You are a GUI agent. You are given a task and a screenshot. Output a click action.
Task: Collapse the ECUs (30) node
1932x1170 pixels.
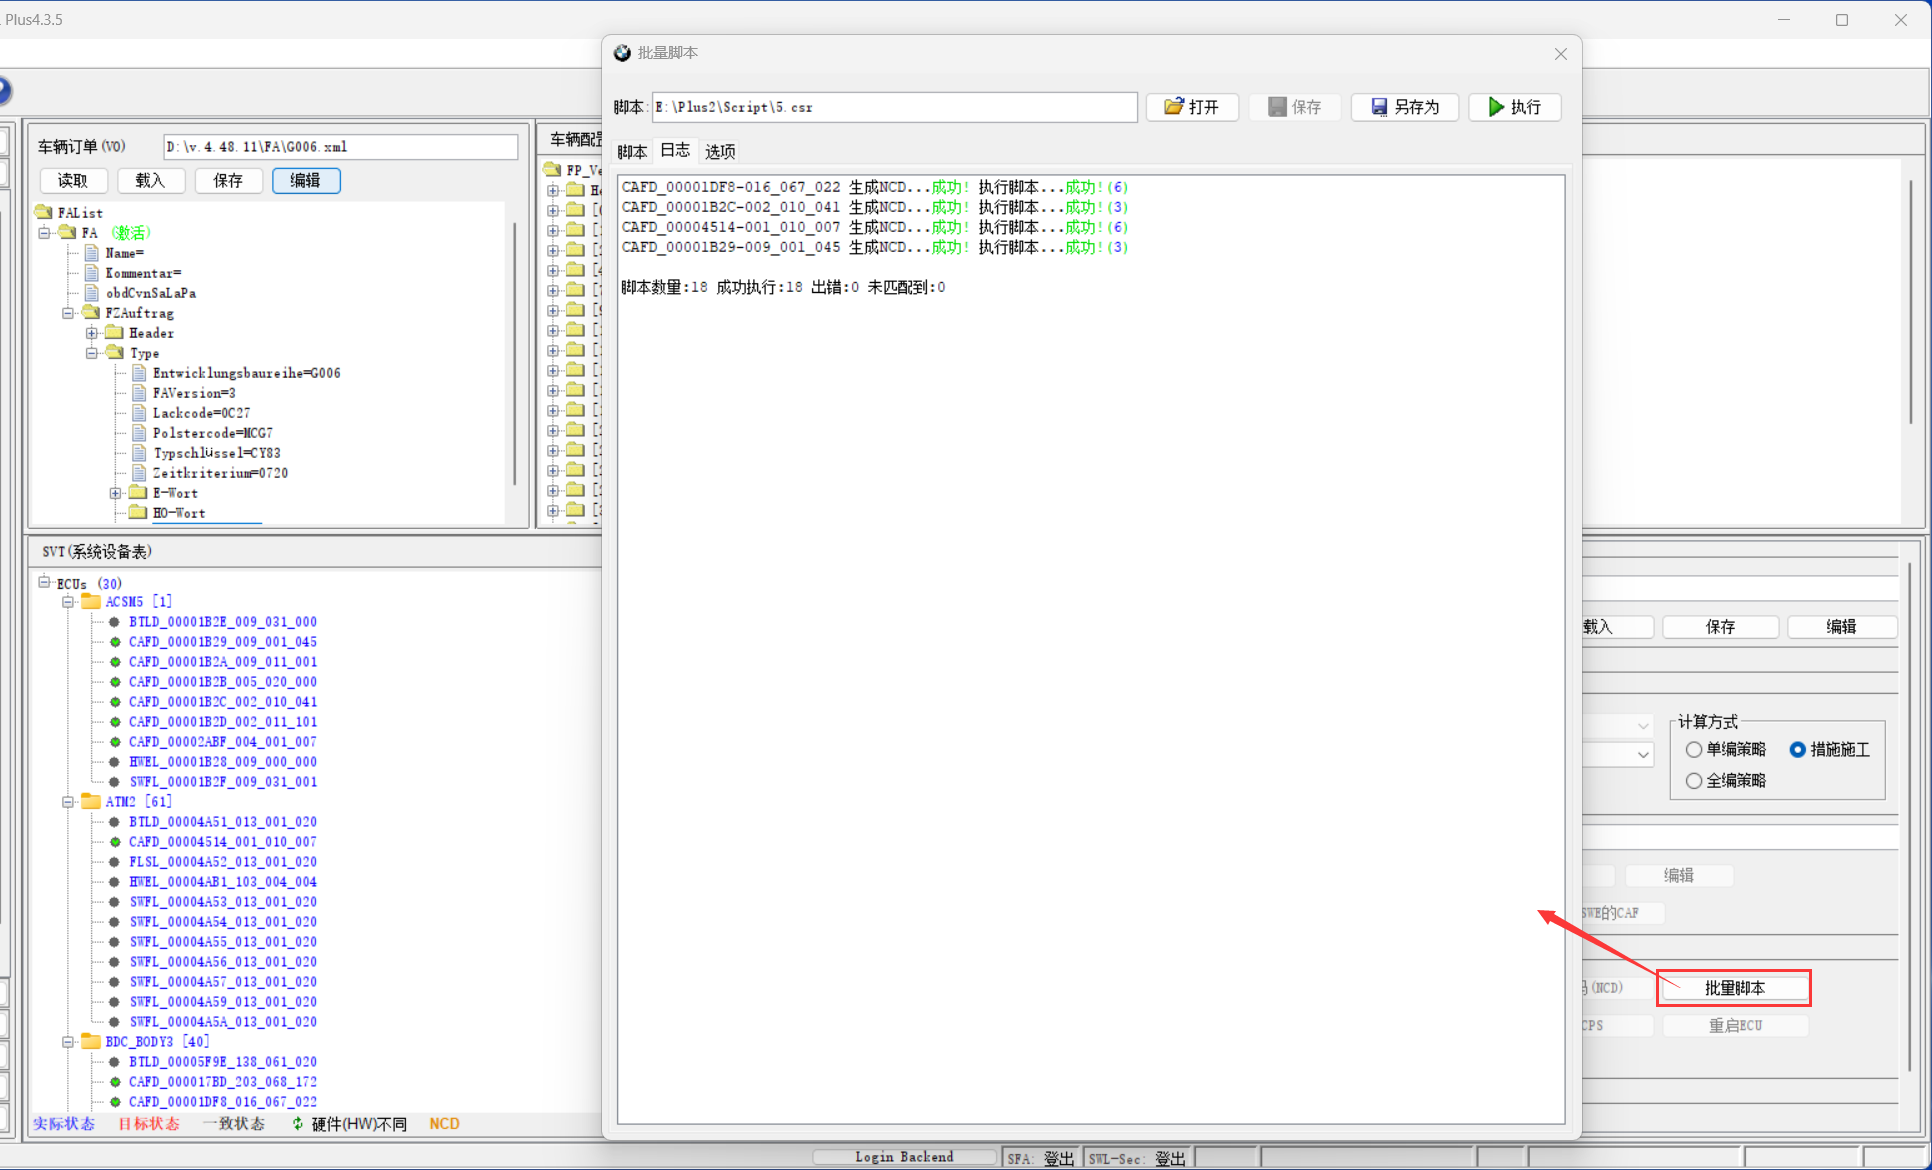[44, 582]
